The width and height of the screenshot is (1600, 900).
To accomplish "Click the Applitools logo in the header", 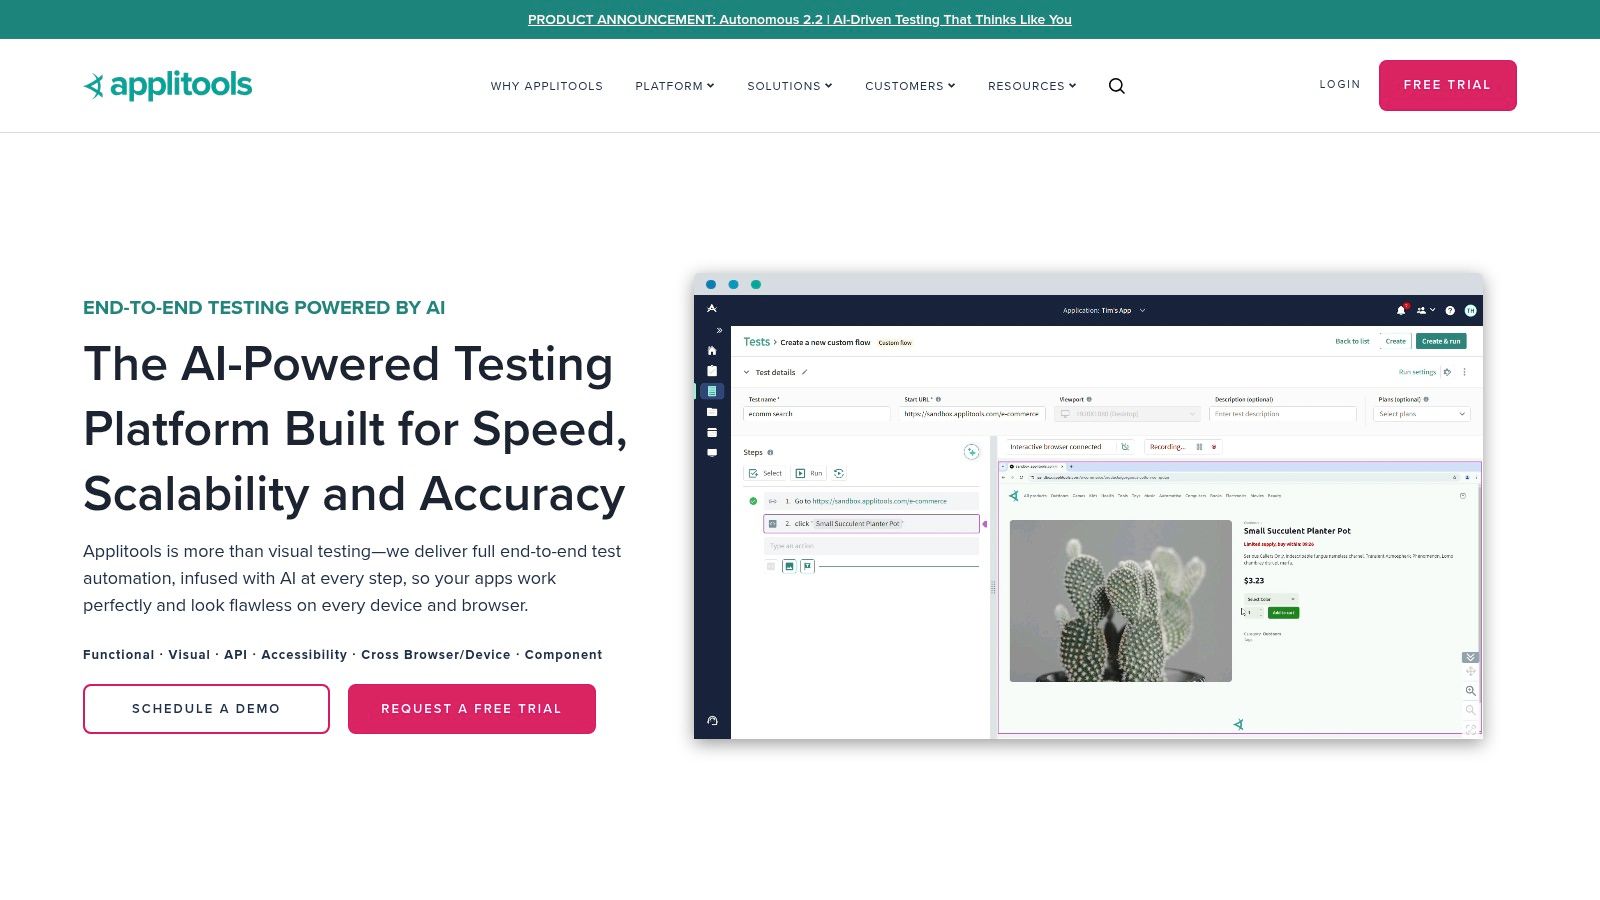I will pyautogui.click(x=168, y=86).
